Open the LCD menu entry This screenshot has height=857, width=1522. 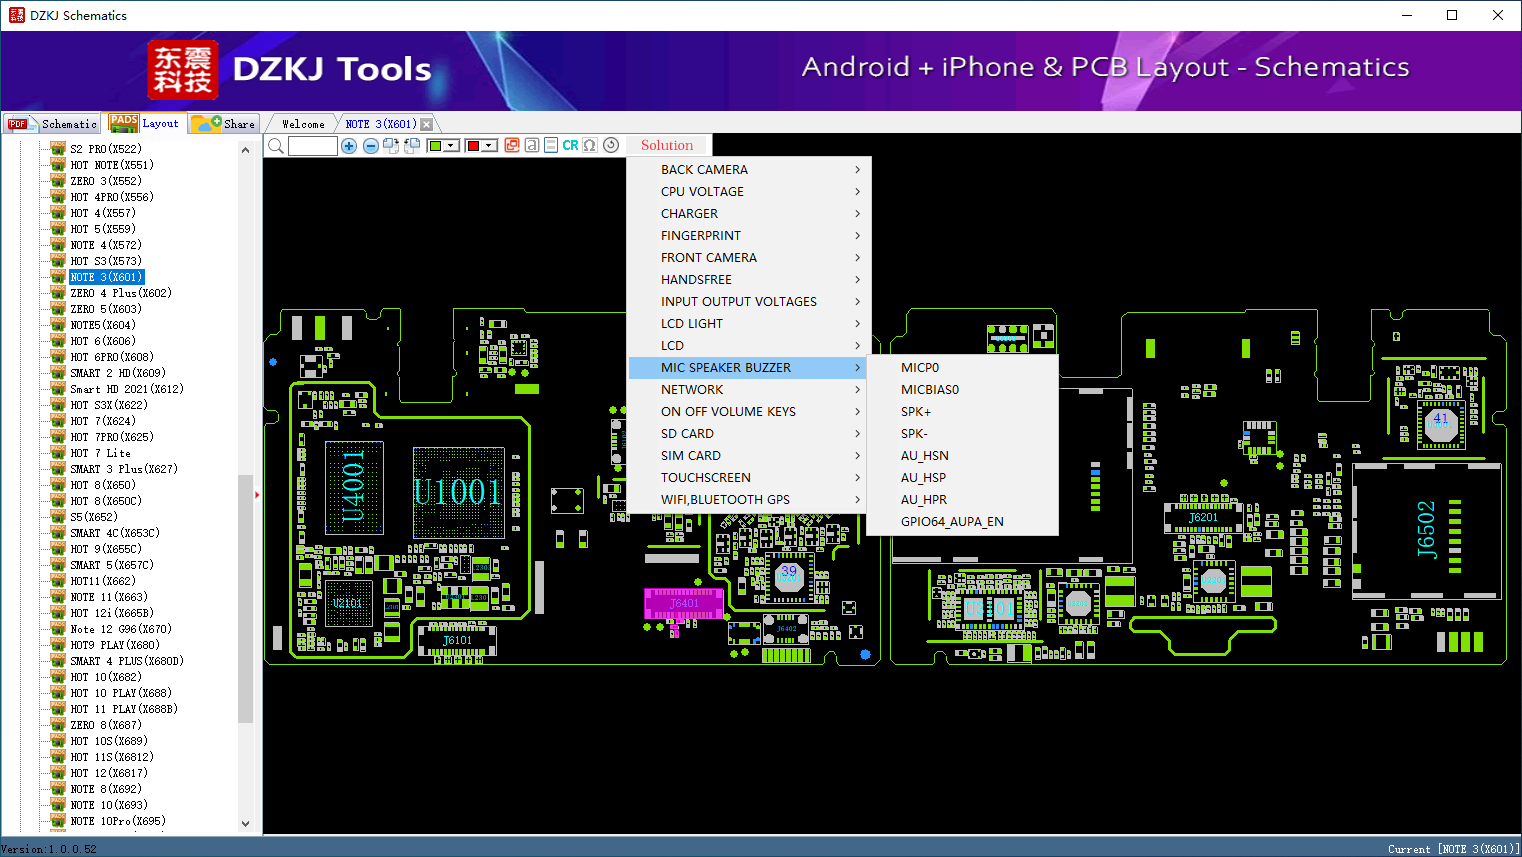click(749, 346)
